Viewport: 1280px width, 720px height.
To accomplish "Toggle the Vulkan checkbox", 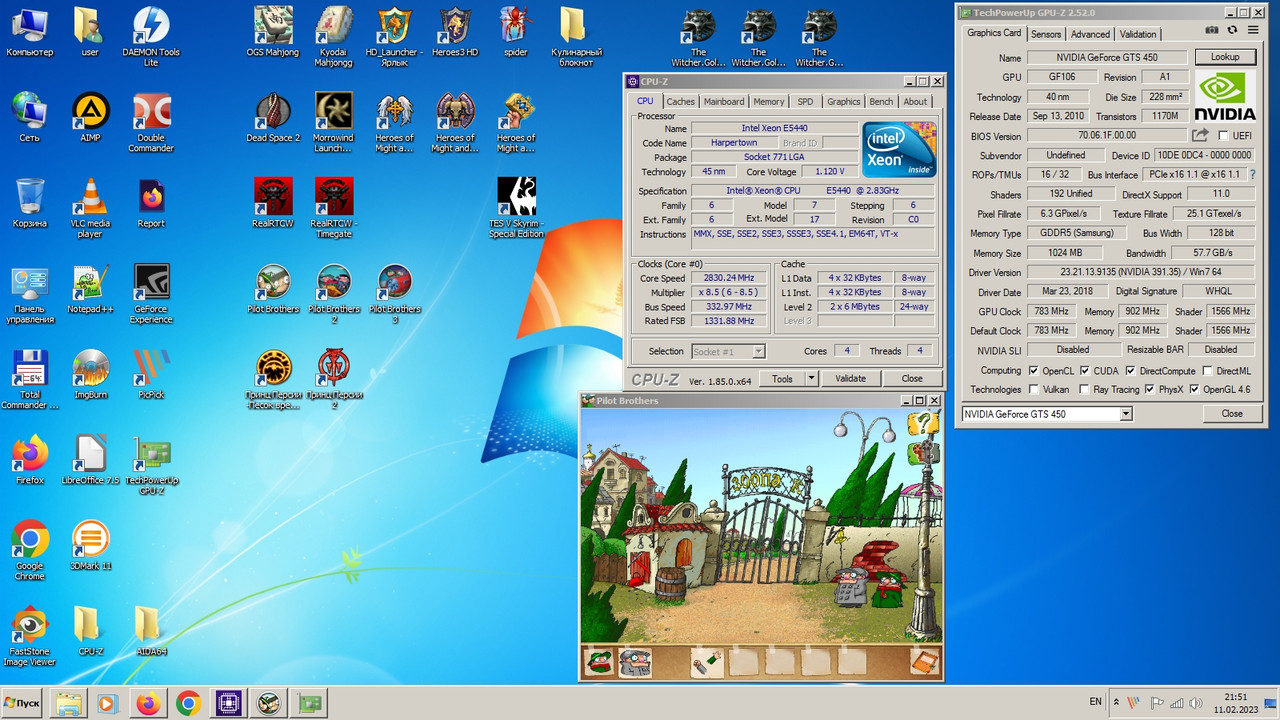I will click(1033, 390).
